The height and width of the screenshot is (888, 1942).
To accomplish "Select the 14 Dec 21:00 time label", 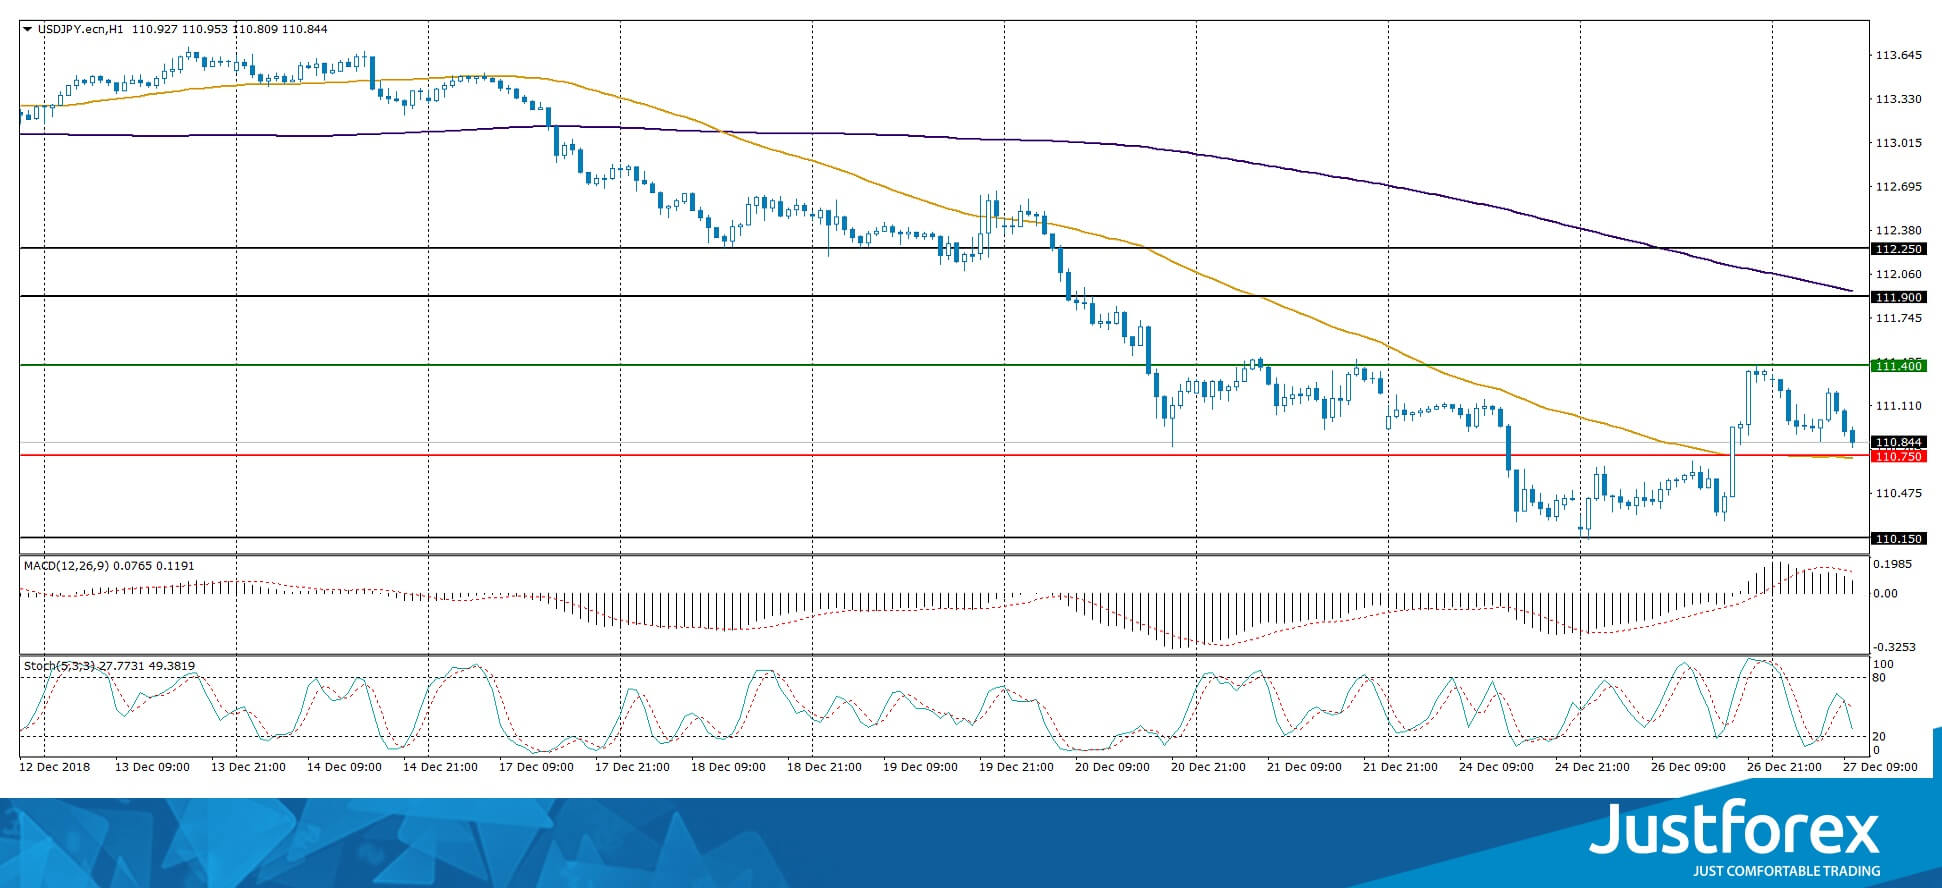I will [x=440, y=767].
